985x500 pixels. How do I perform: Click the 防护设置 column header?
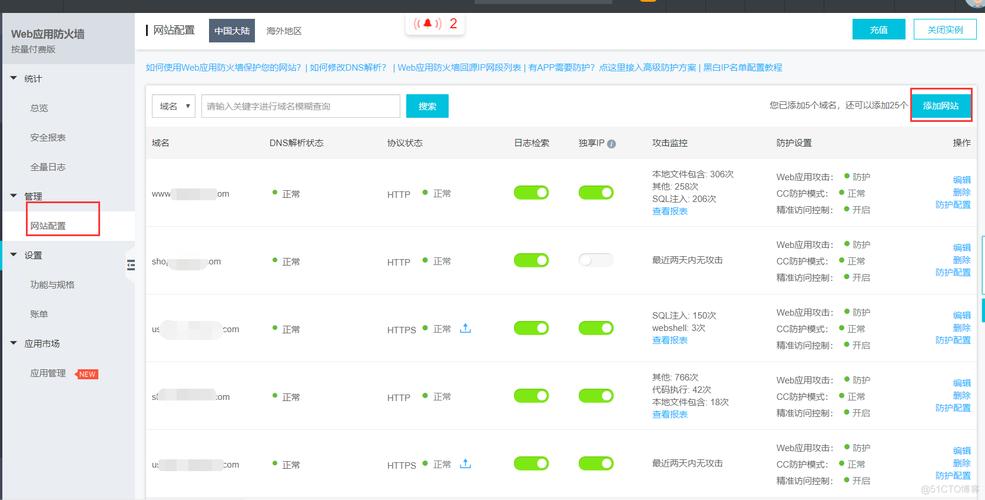794,143
